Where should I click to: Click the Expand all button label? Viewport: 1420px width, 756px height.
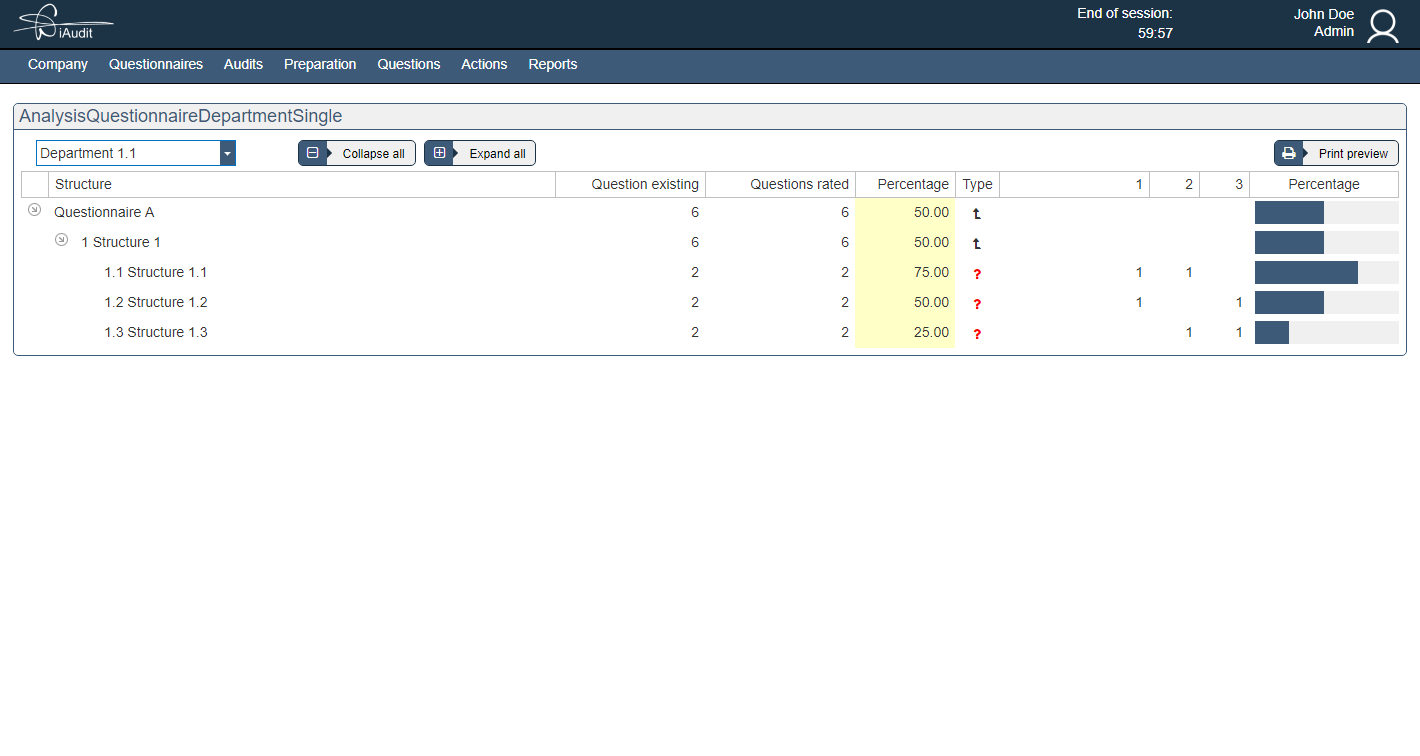[497, 154]
